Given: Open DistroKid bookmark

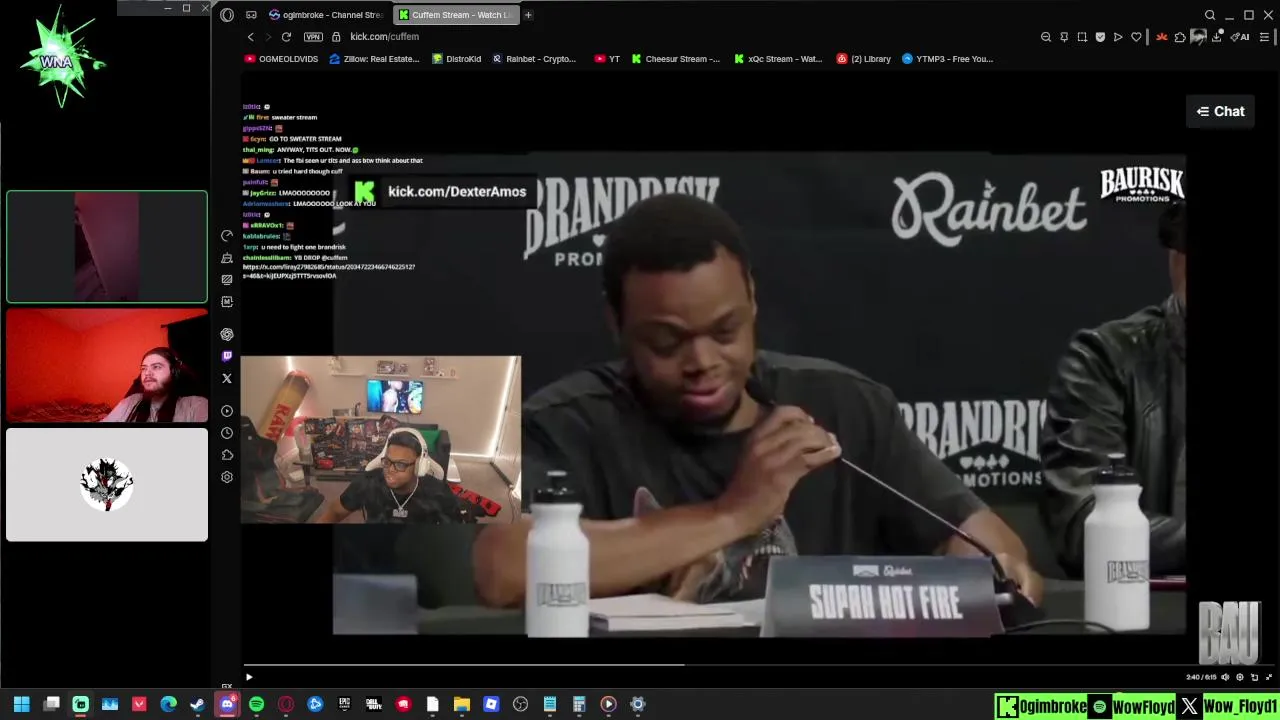Looking at the screenshot, I should click(456, 59).
